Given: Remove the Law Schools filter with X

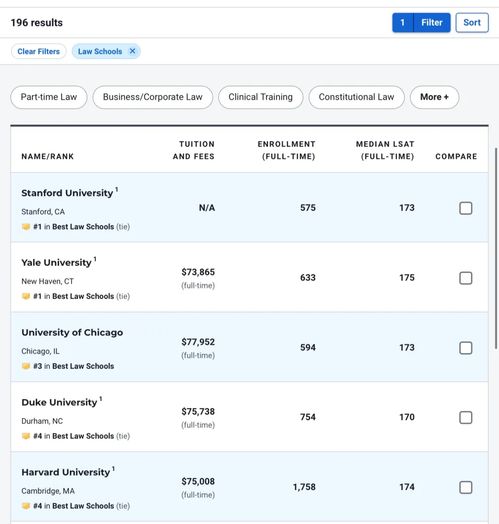Looking at the screenshot, I should tap(132, 51).
